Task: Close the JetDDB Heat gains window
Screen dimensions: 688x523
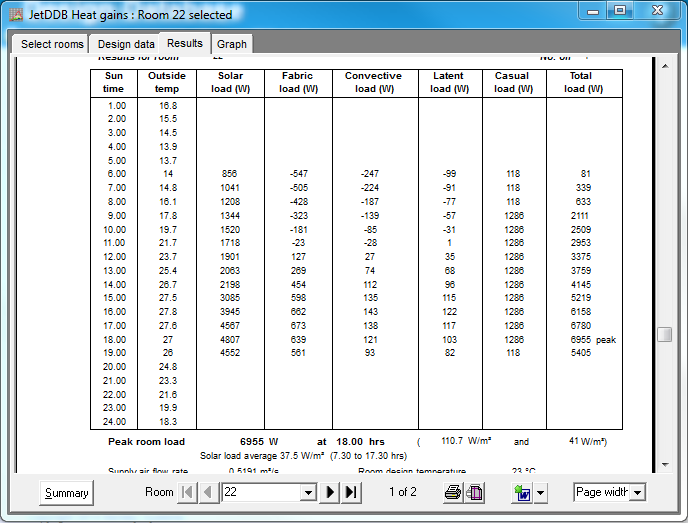Action: (657, 11)
